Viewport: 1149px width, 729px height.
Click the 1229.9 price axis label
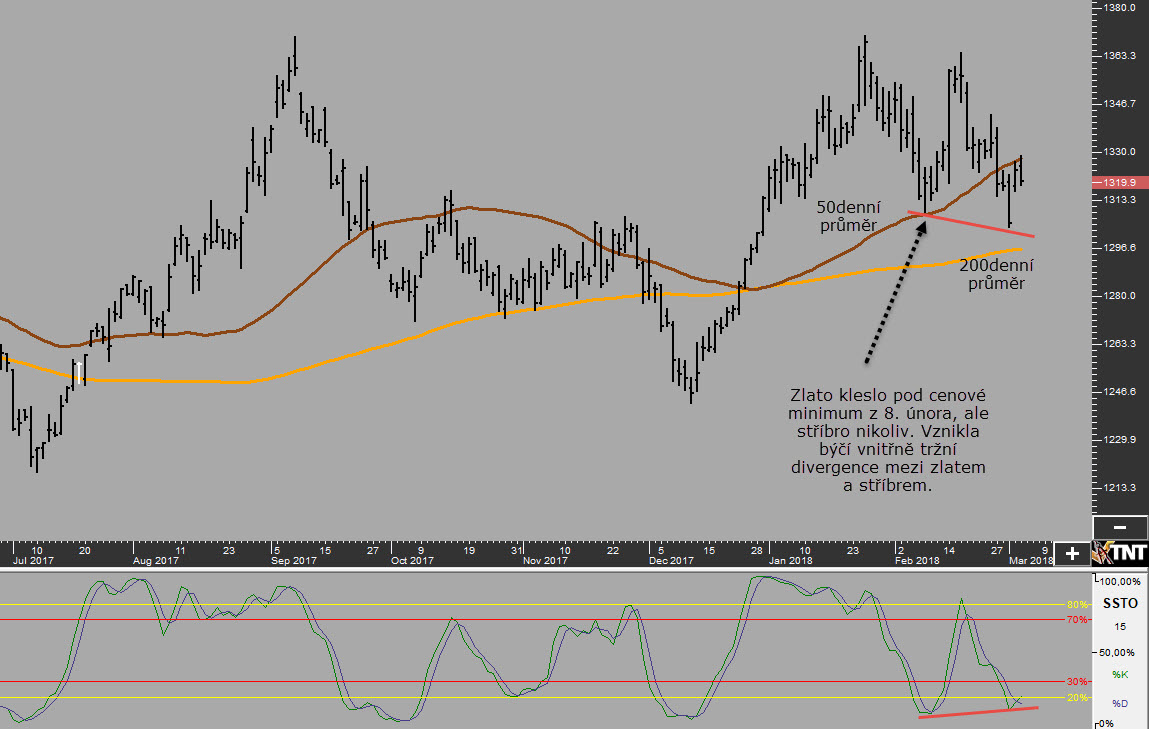click(x=1119, y=440)
